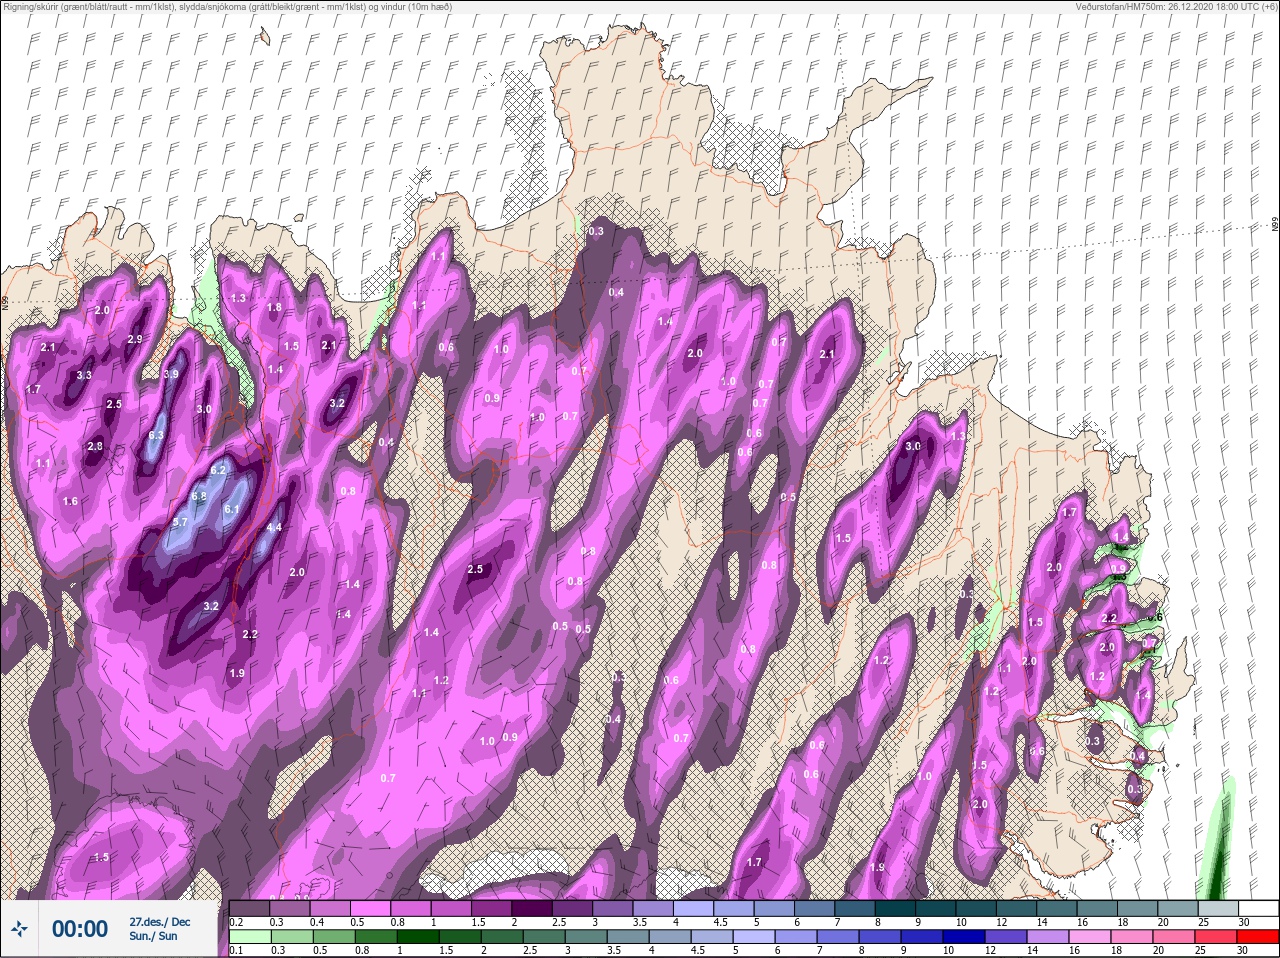The width and height of the screenshot is (1280, 958).
Task: Click the 6.3 precipitation value on the map
Action: (x=156, y=436)
